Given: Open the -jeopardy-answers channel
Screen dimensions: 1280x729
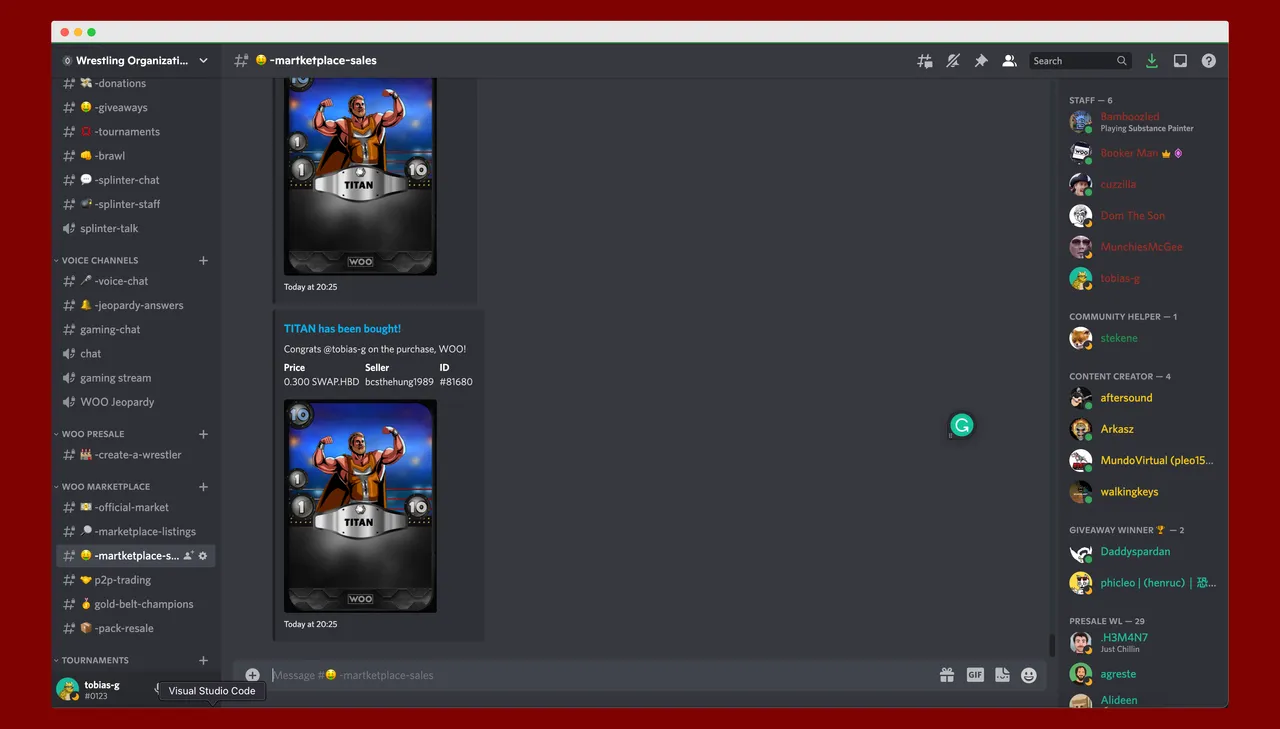Looking at the screenshot, I should [135, 305].
